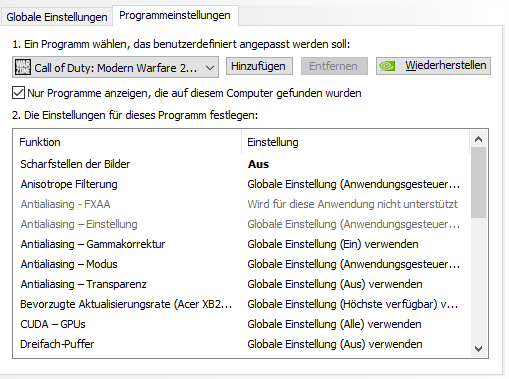Click 'Wird für diese Anwendung nicht unterstützt'
The width and height of the screenshot is (509, 379).
(x=352, y=204)
